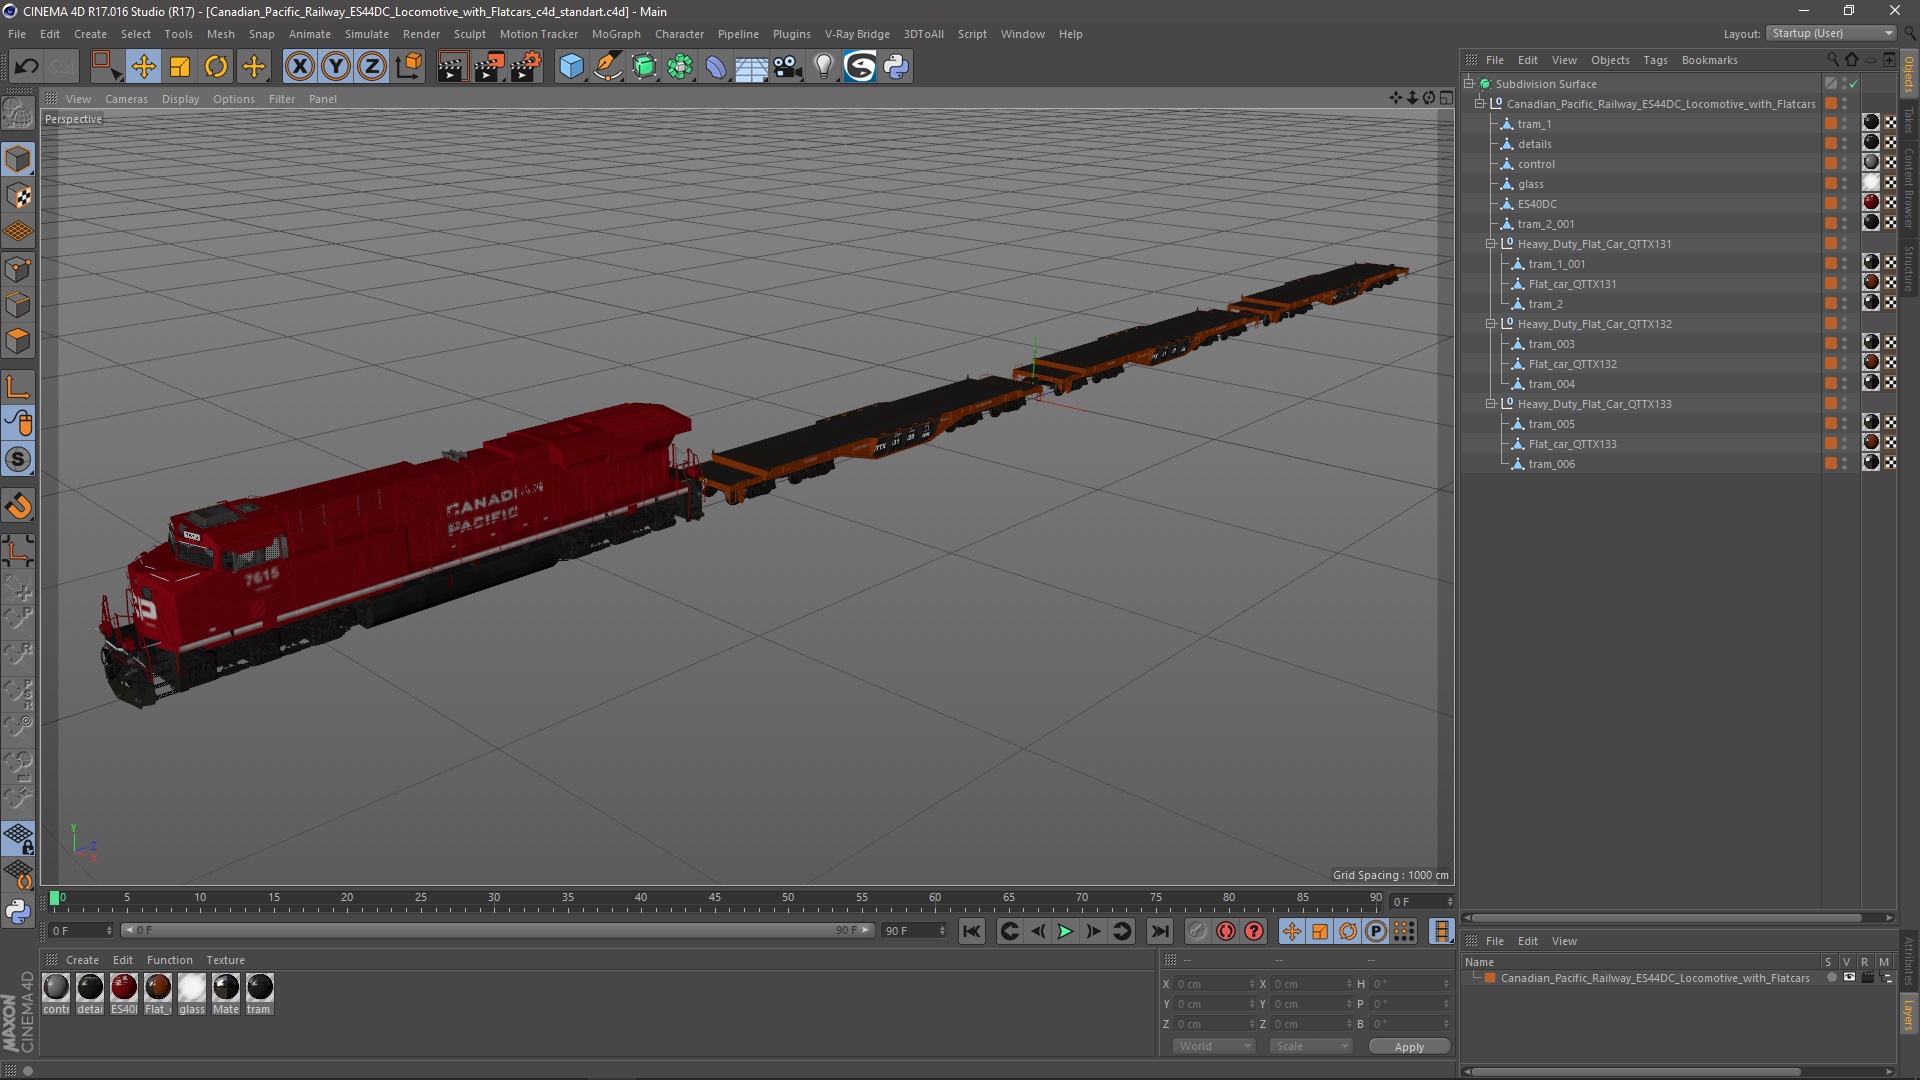Add a Subdivision Surface generator icon
This screenshot has height=1080, width=1920.
pyautogui.click(x=644, y=67)
